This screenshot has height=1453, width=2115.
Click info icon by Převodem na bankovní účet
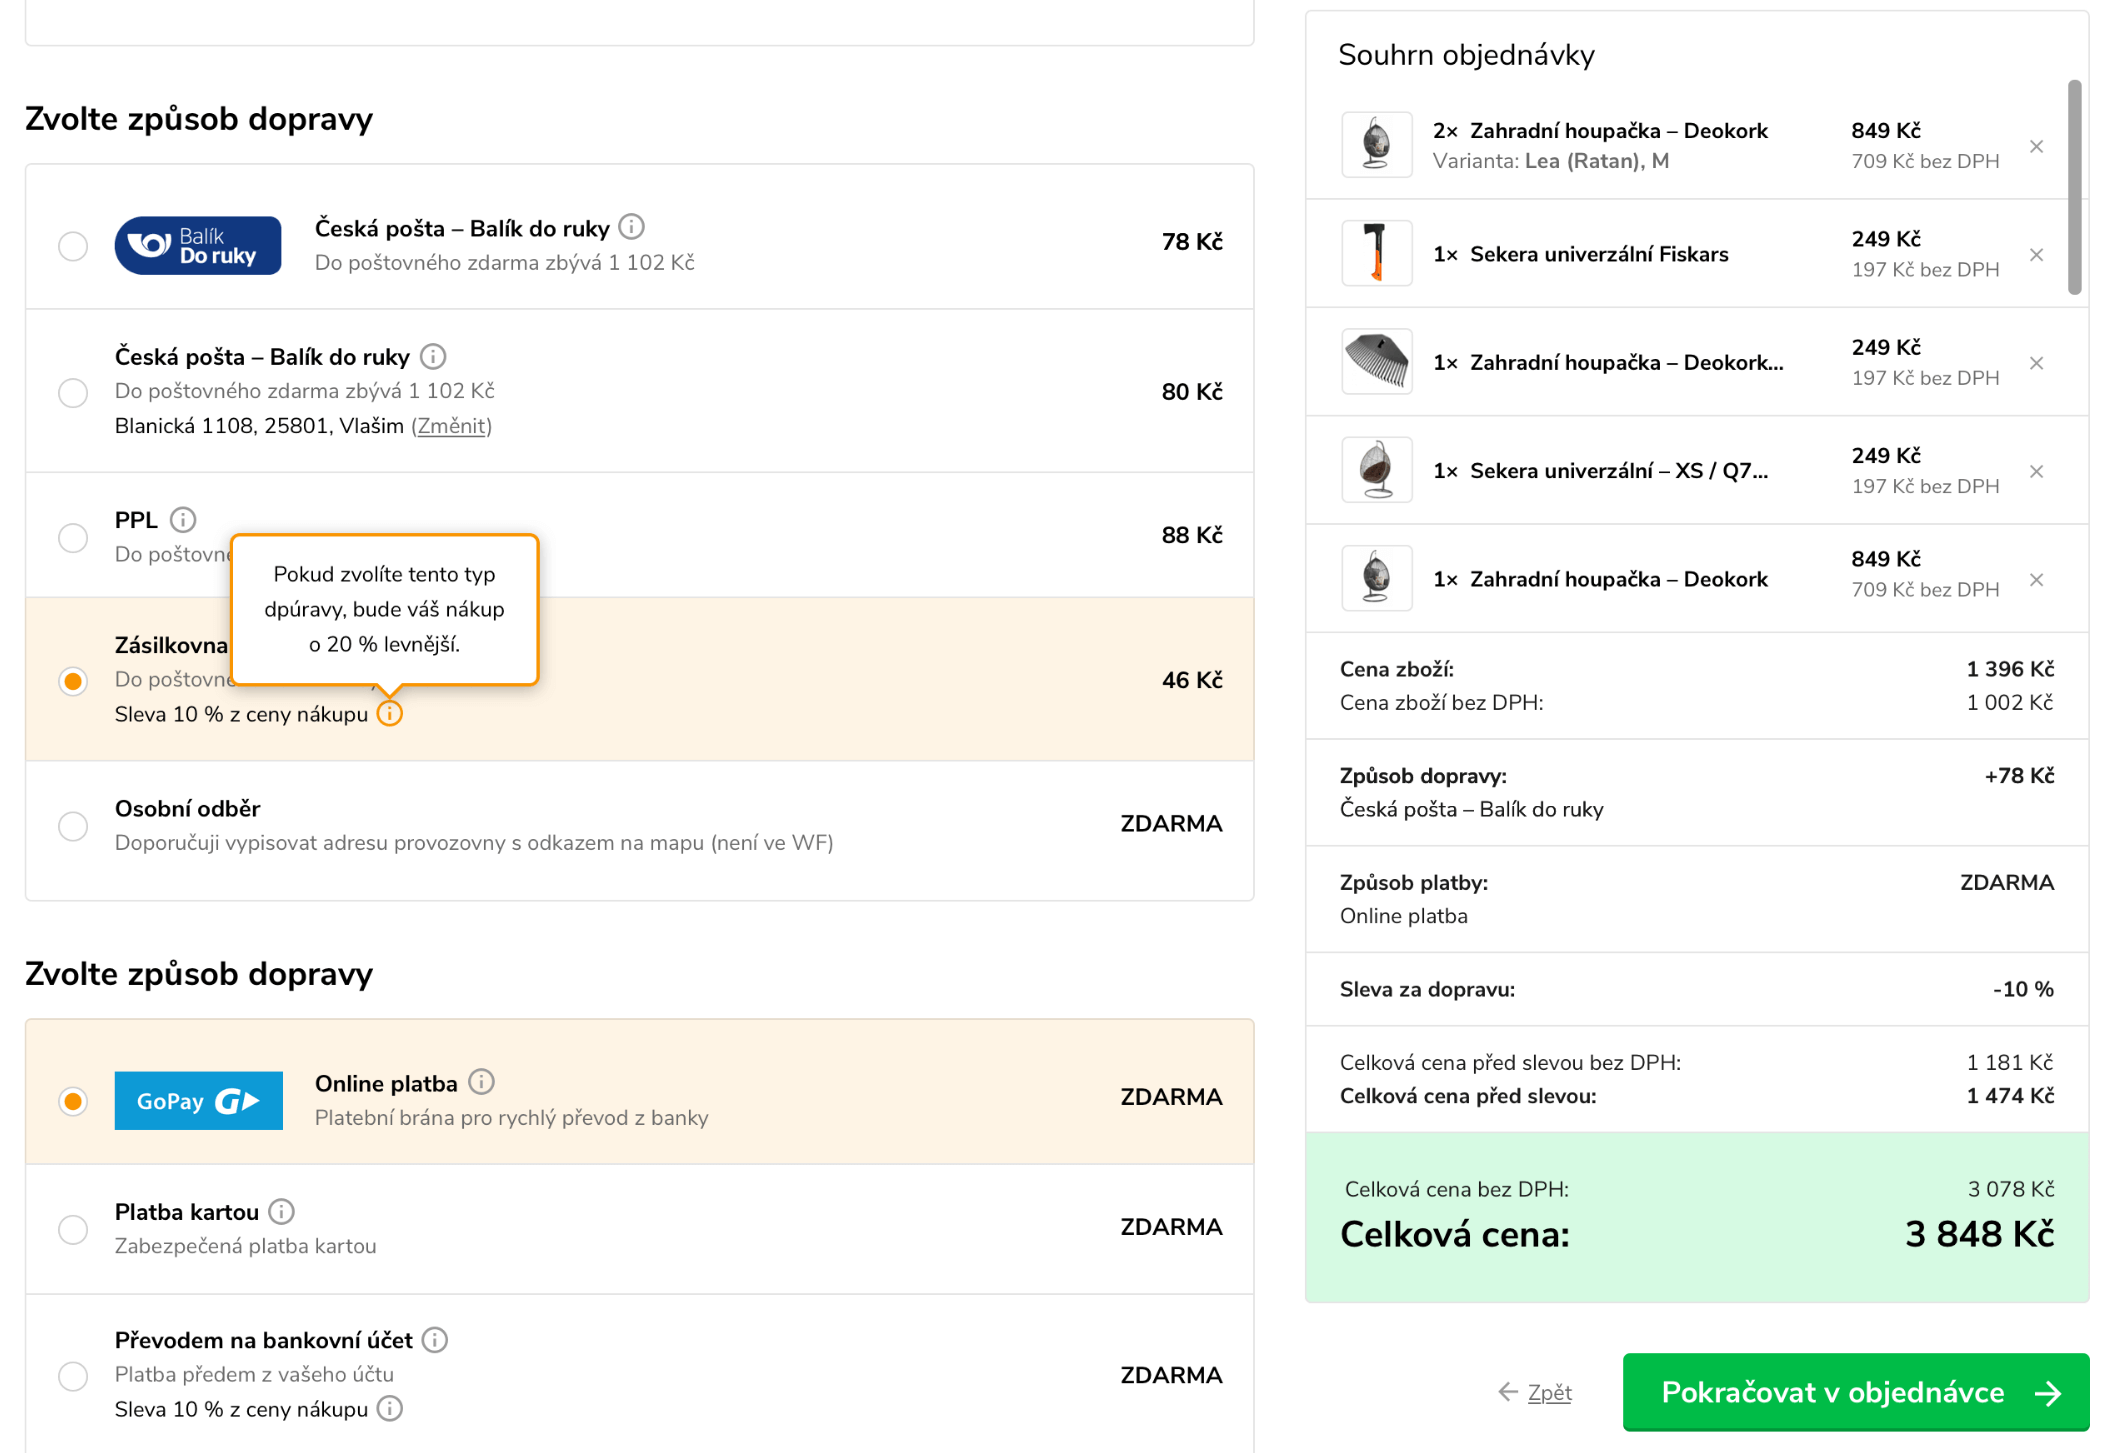[435, 1340]
